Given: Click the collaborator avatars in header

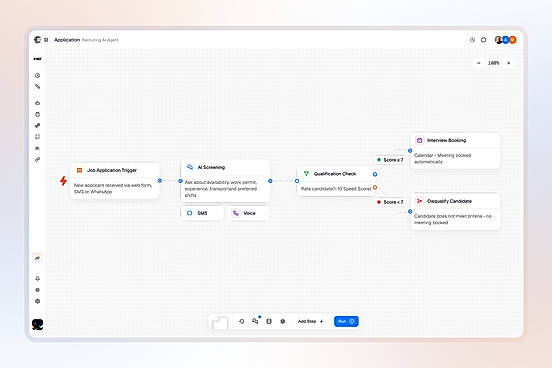Looking at the screenshot, I should coord(506,40).
